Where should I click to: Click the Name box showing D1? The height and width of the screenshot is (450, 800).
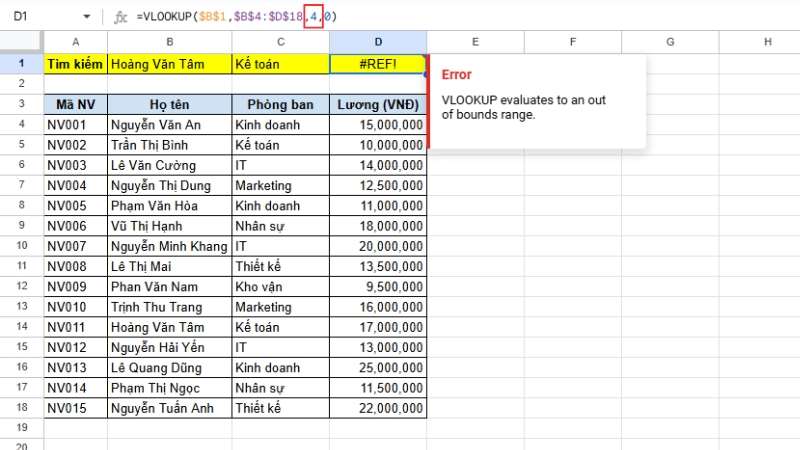(40, 17)
